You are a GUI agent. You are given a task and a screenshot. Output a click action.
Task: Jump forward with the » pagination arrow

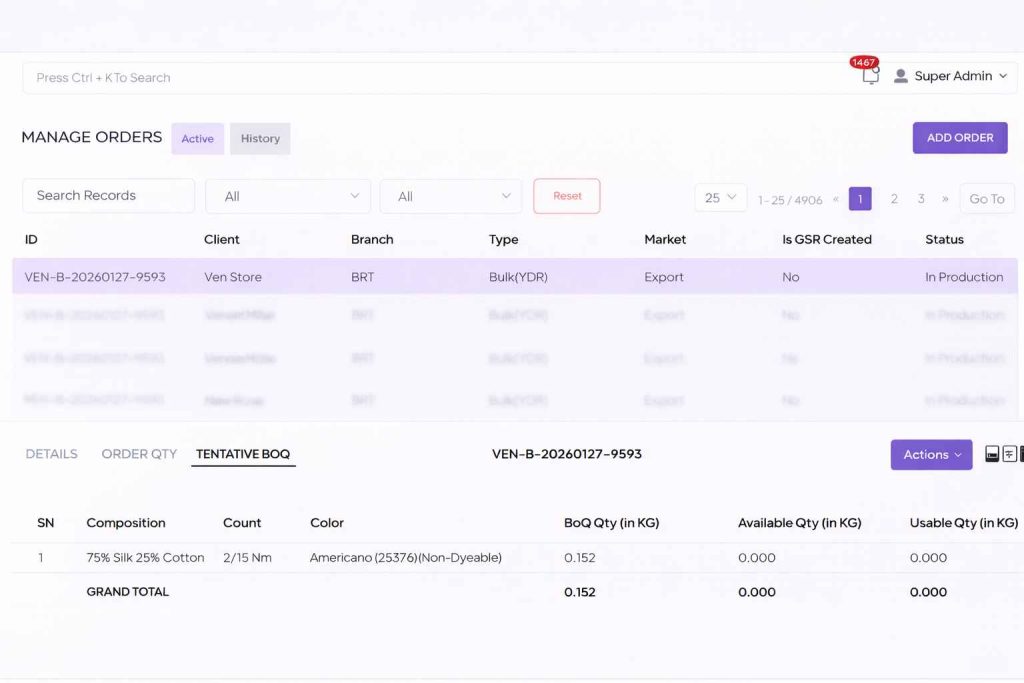click(x=945, y=198)
